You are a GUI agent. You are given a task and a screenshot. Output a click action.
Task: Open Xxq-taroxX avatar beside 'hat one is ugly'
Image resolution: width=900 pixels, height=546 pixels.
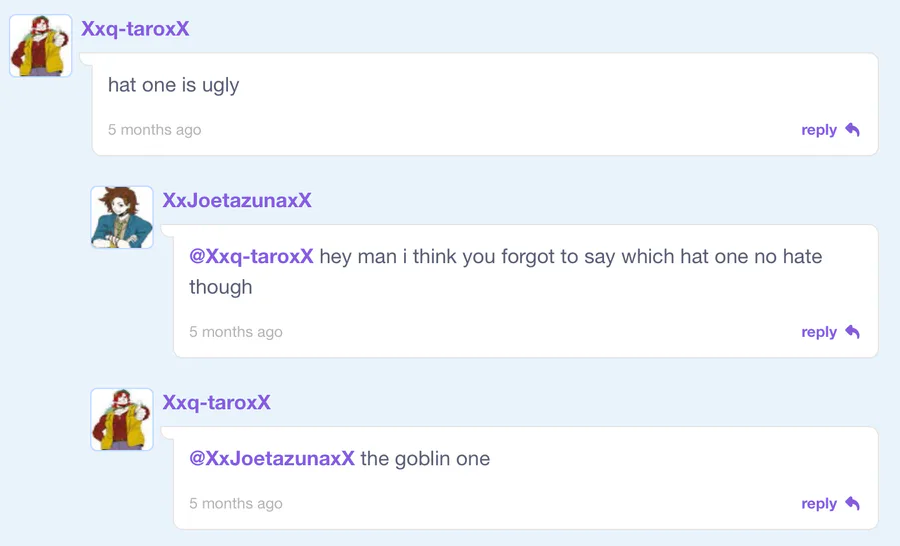41,46
